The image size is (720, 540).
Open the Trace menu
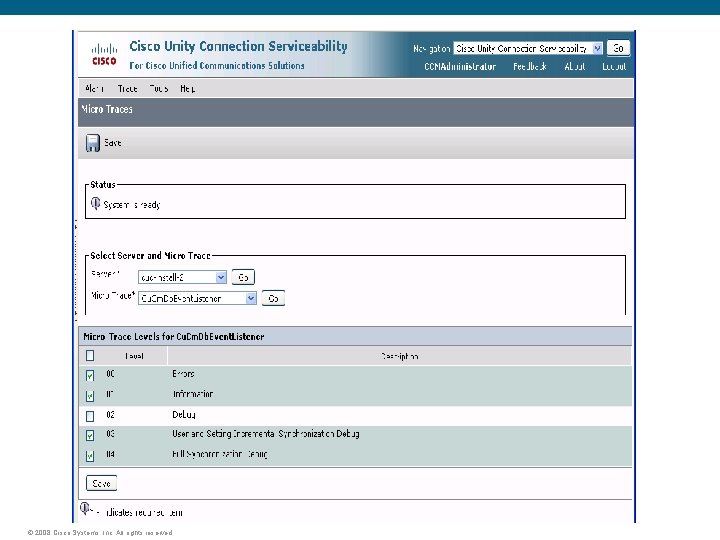tap(127, 89)
